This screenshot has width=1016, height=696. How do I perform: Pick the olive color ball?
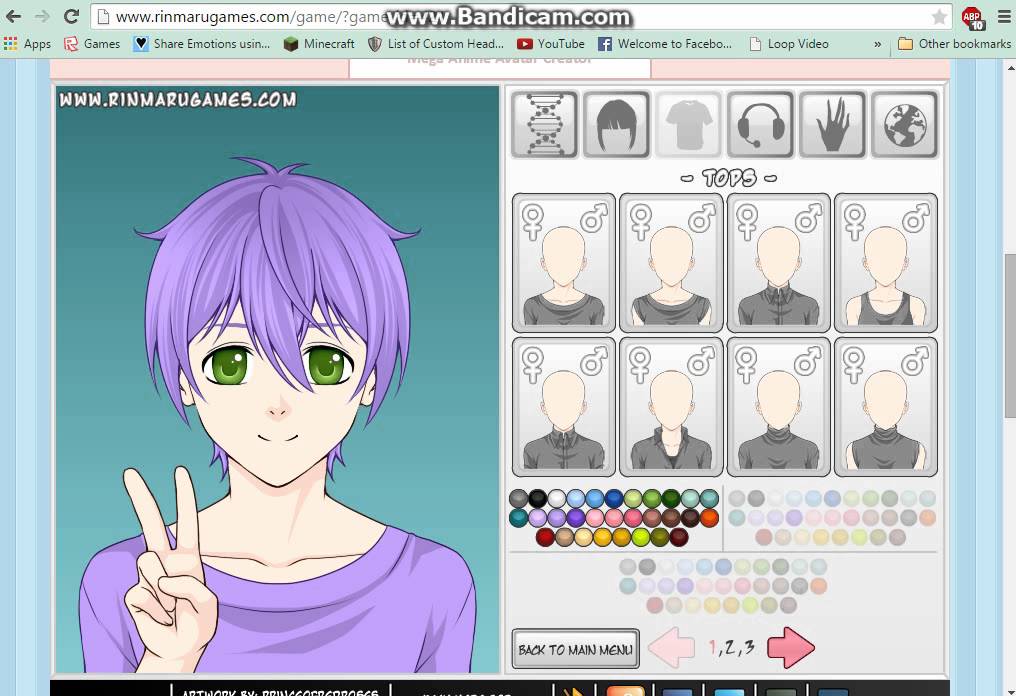click(x=660, y=537)
